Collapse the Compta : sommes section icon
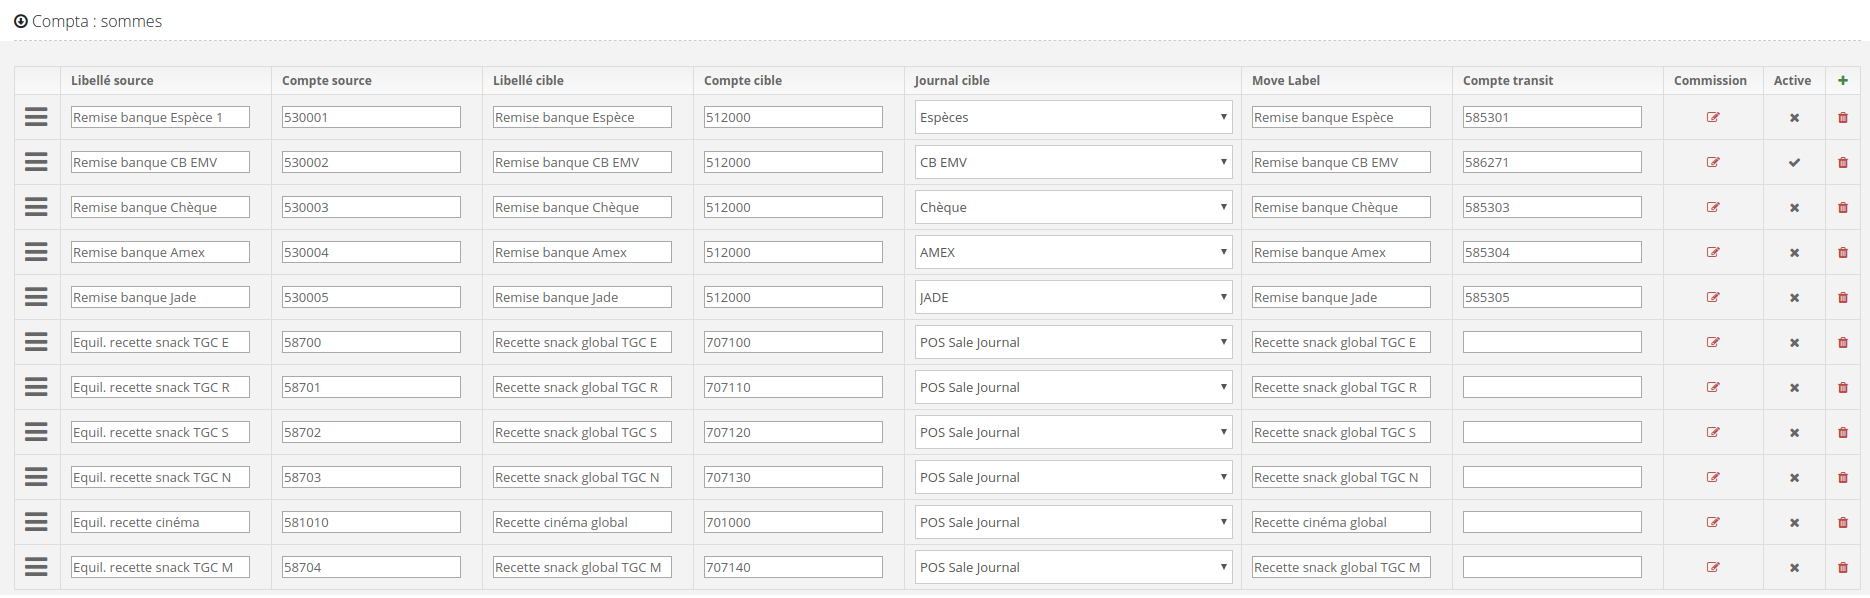Screen dimensions: 1870x598 [20, 21]
